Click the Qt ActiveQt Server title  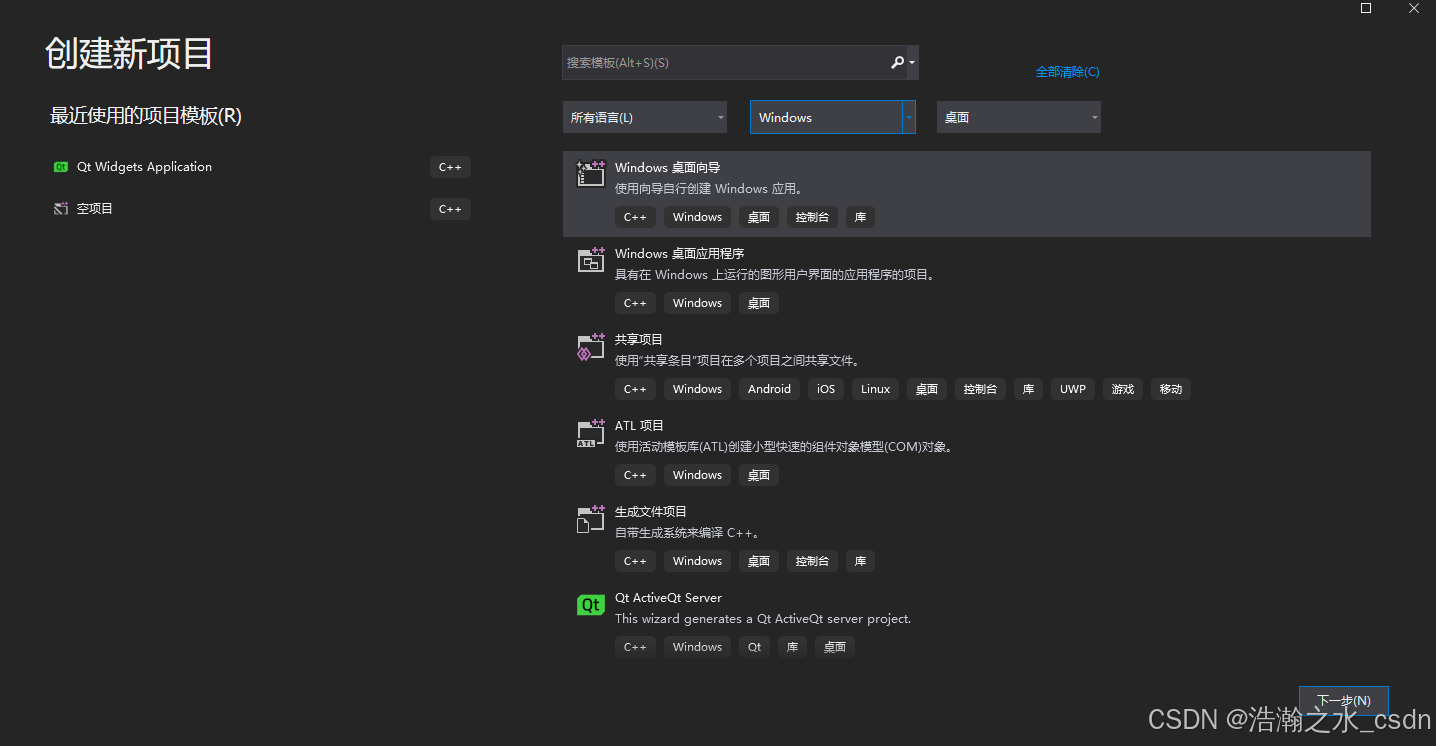tap(668, 598)
